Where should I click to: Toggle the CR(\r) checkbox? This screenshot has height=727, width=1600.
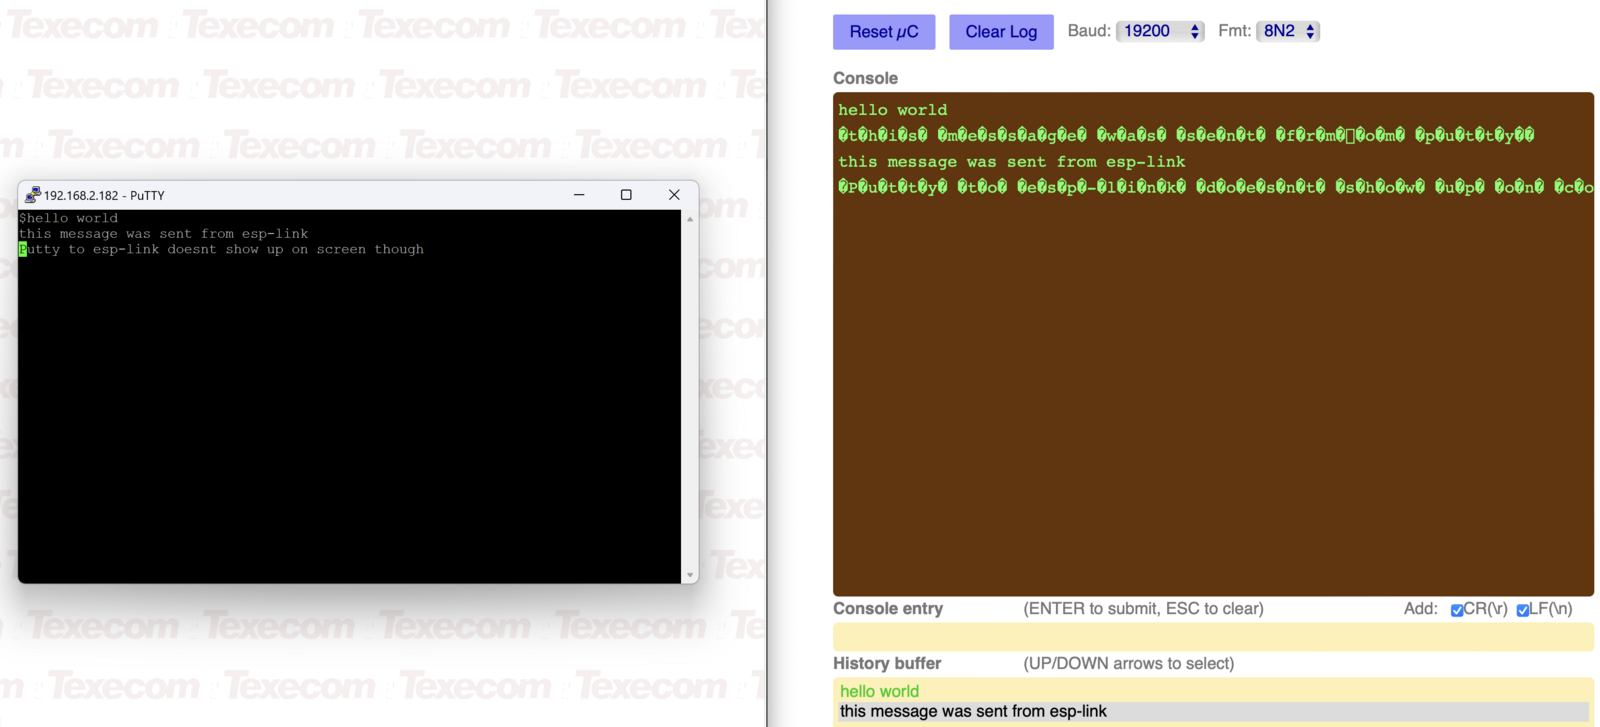[1457, 610]
